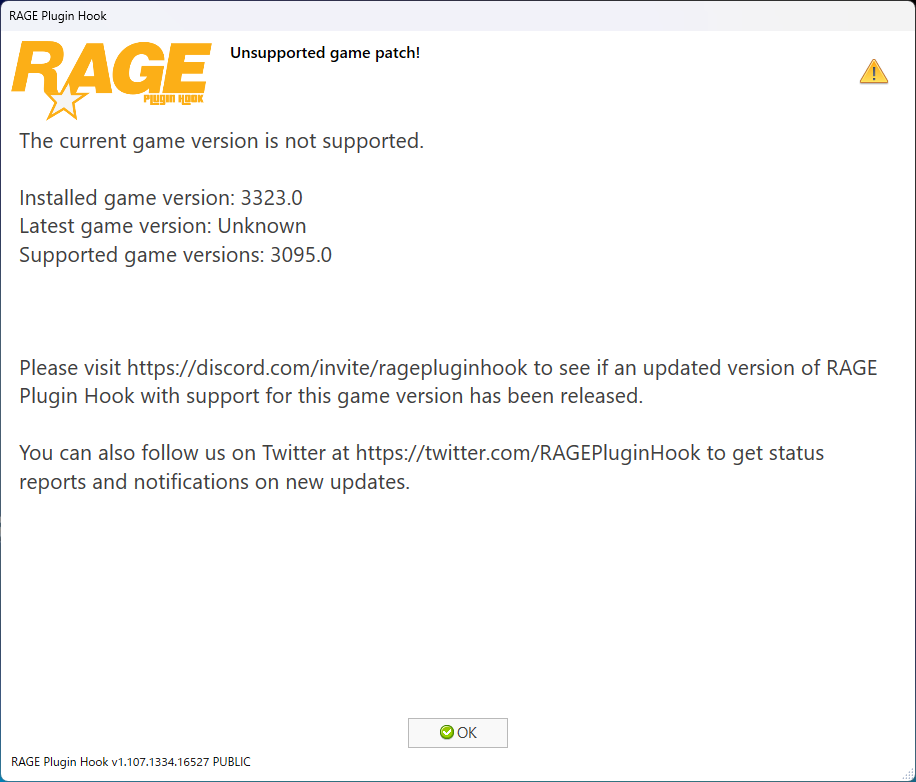Click the 'Plugin Hook' subtitle in the logo

click(174, 99)
